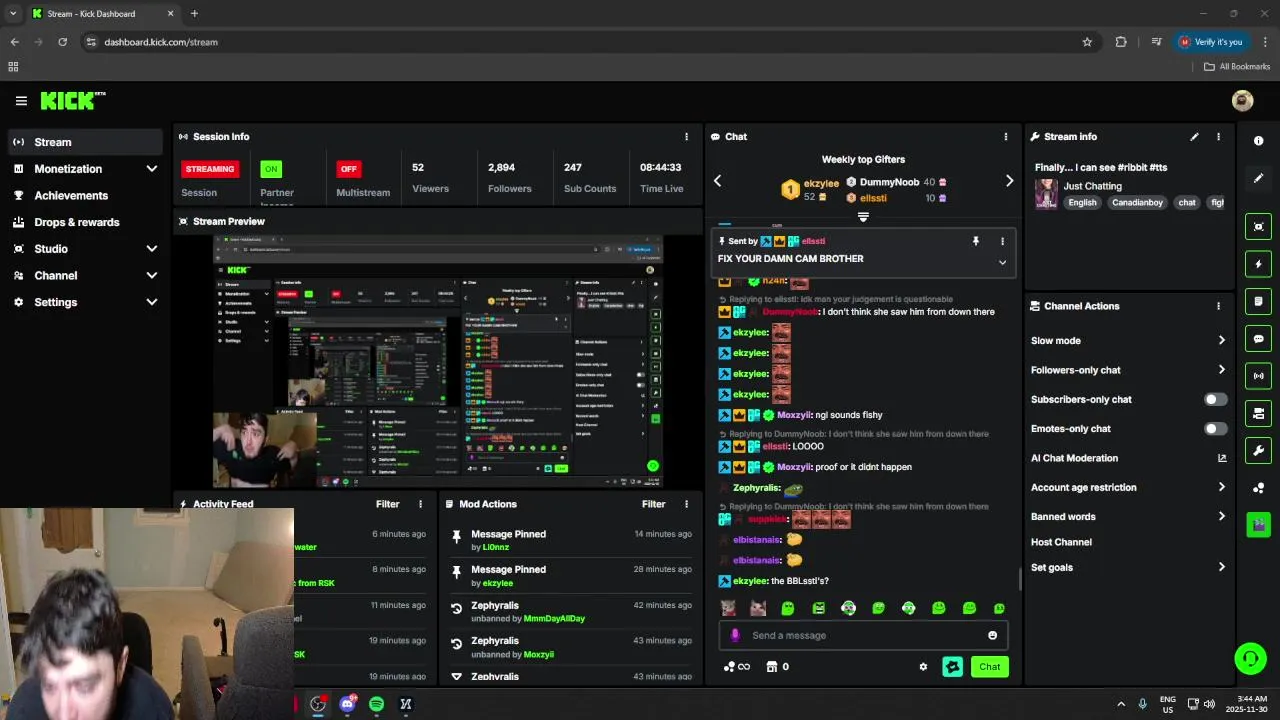Open Followers-only chat options arrow
Viewport: 1280px width, 720px height.
[1221, 370]
